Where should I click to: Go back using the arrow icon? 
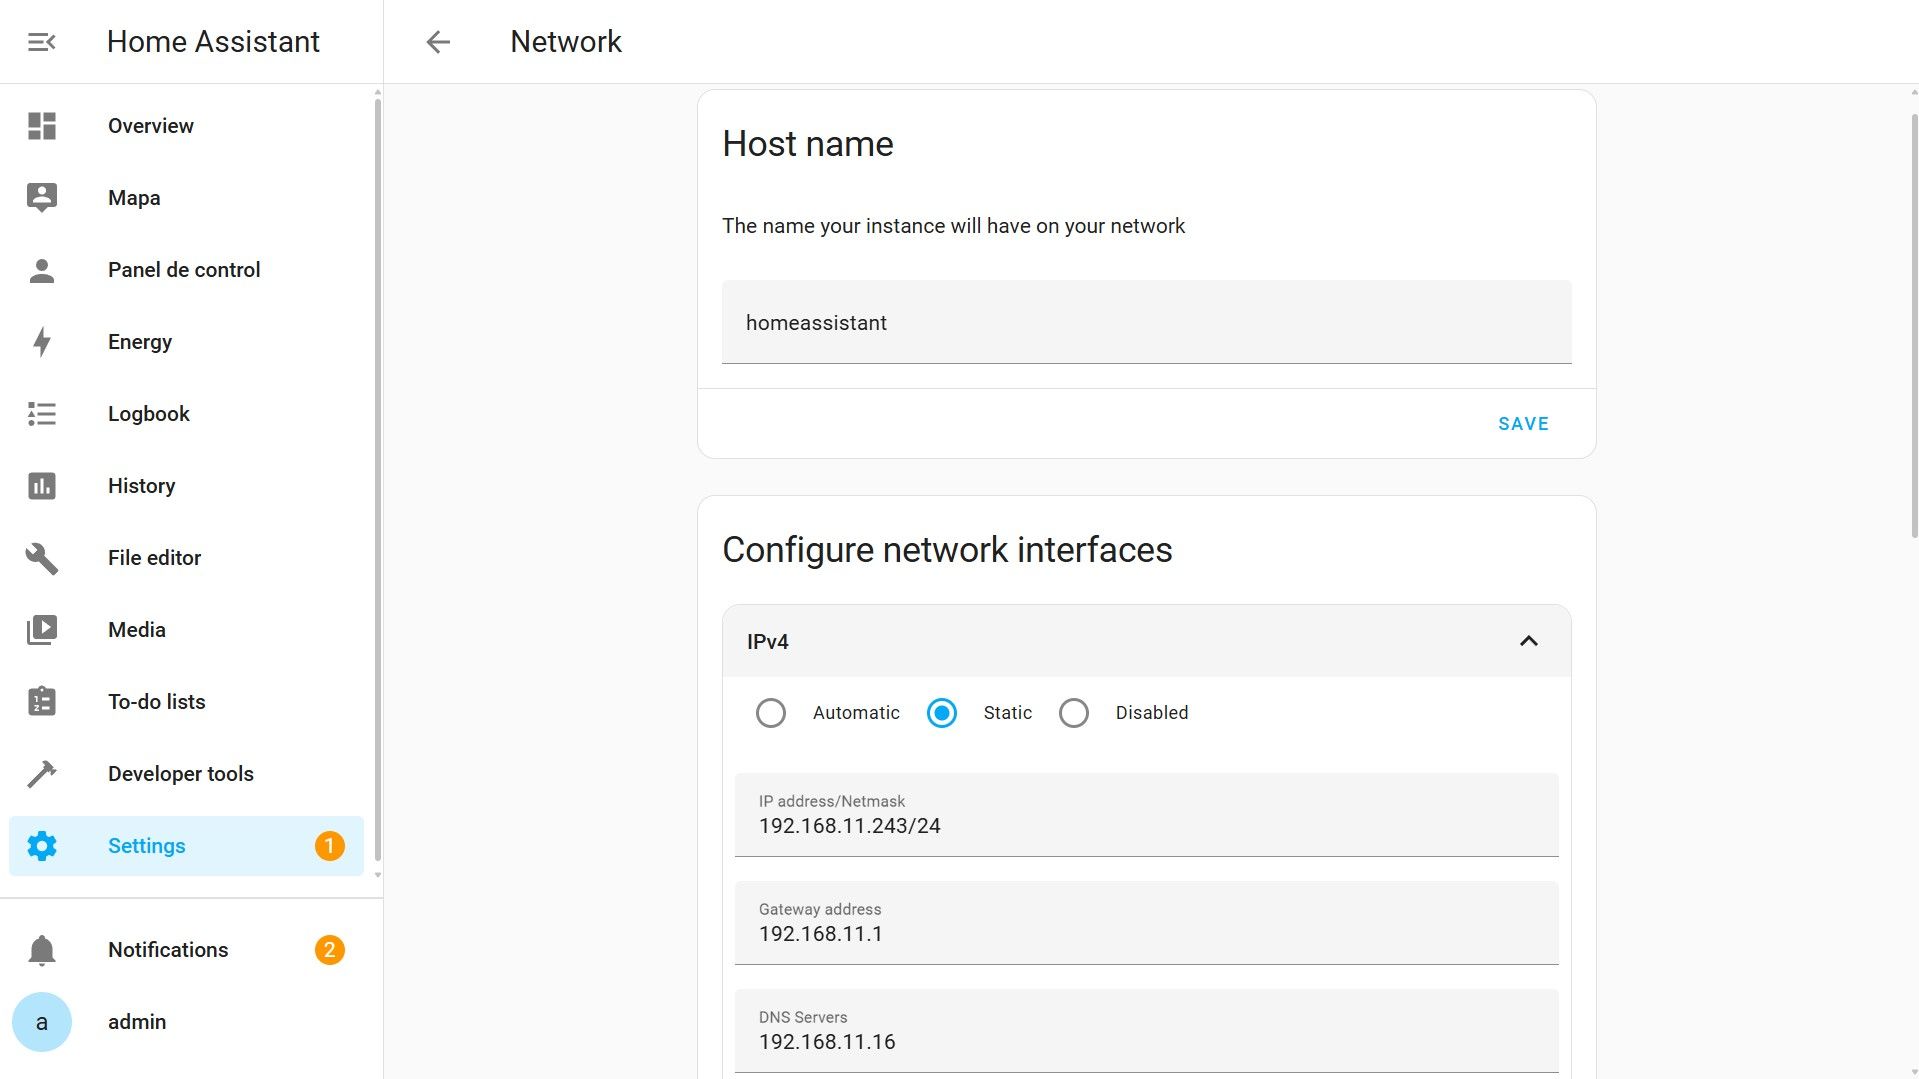tap(438, 42)
